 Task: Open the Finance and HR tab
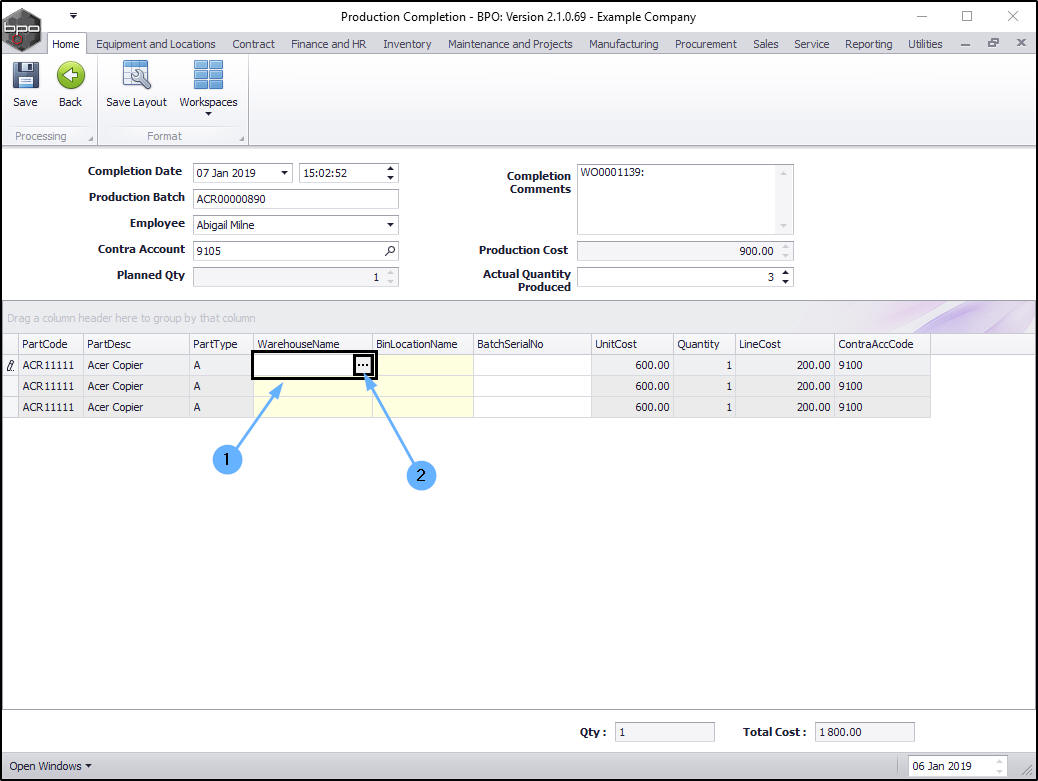(x=328, y=44)
